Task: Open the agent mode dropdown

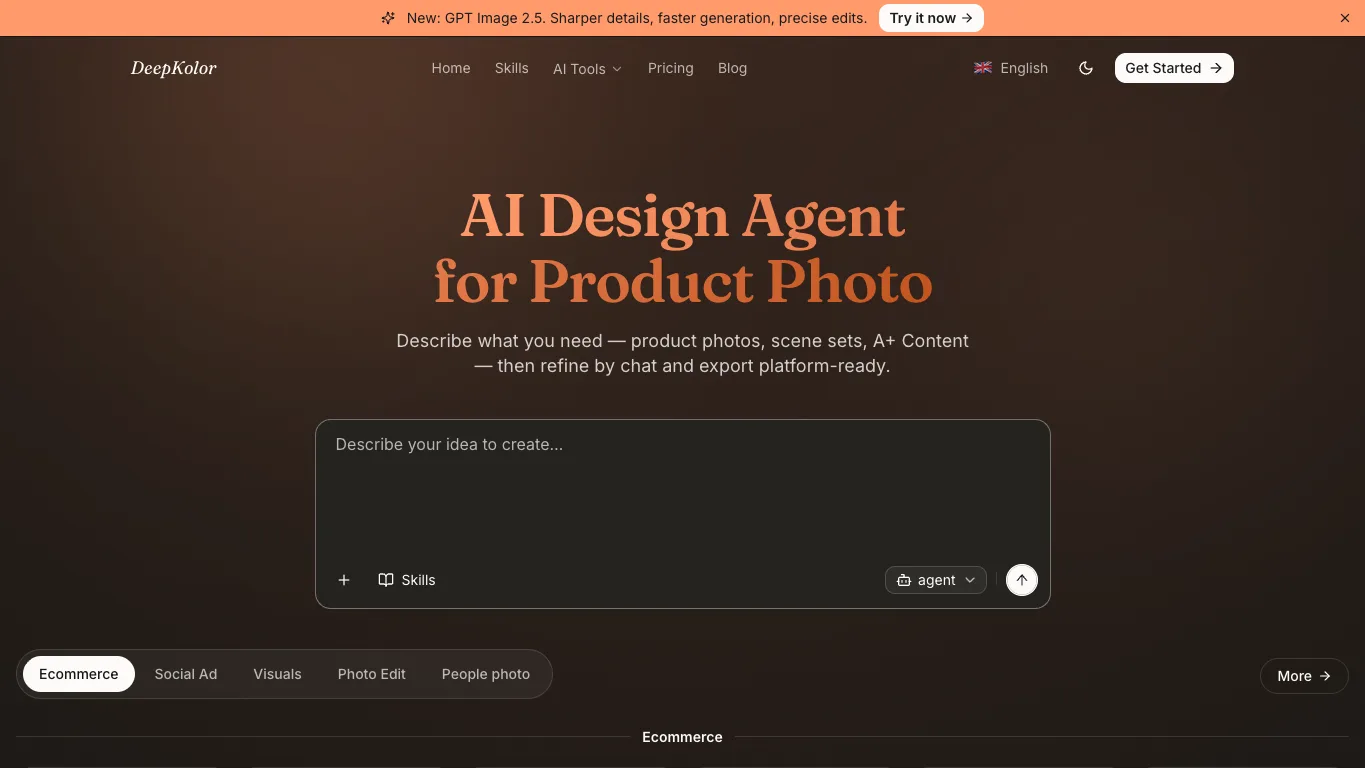Action: [x=936, y=580]
